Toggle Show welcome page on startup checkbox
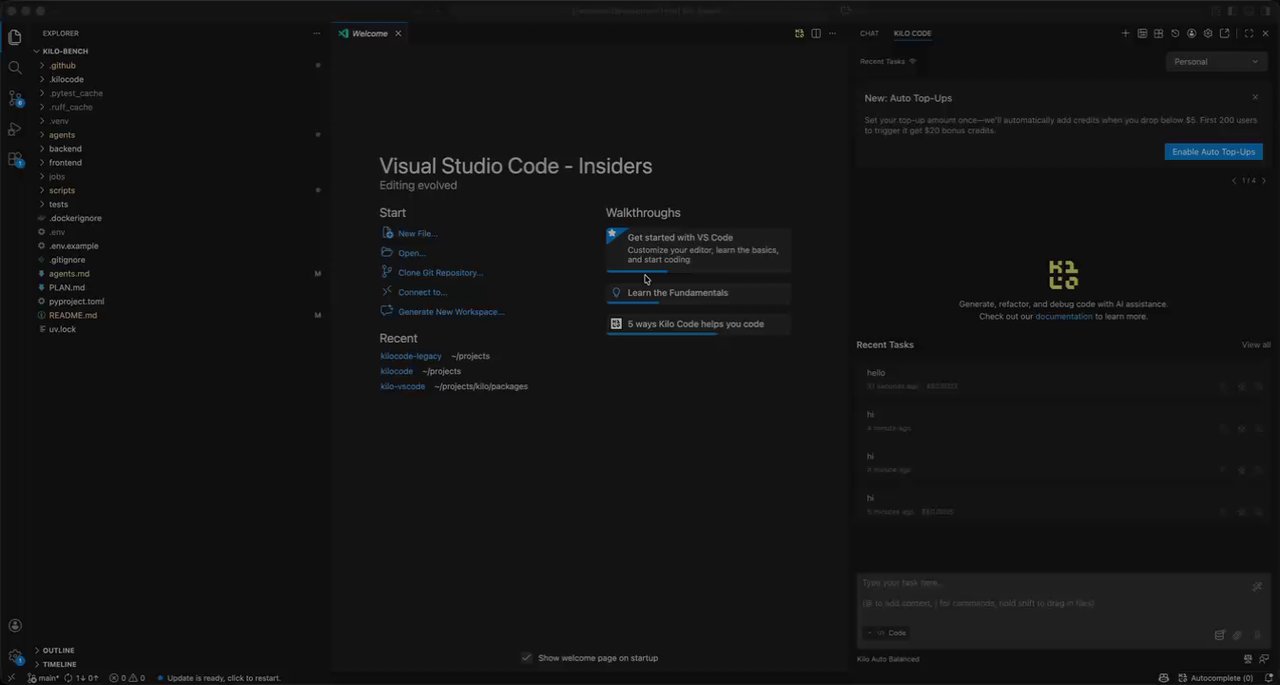Viewport: 1280px width, 685px height. (x=527, y=657)
